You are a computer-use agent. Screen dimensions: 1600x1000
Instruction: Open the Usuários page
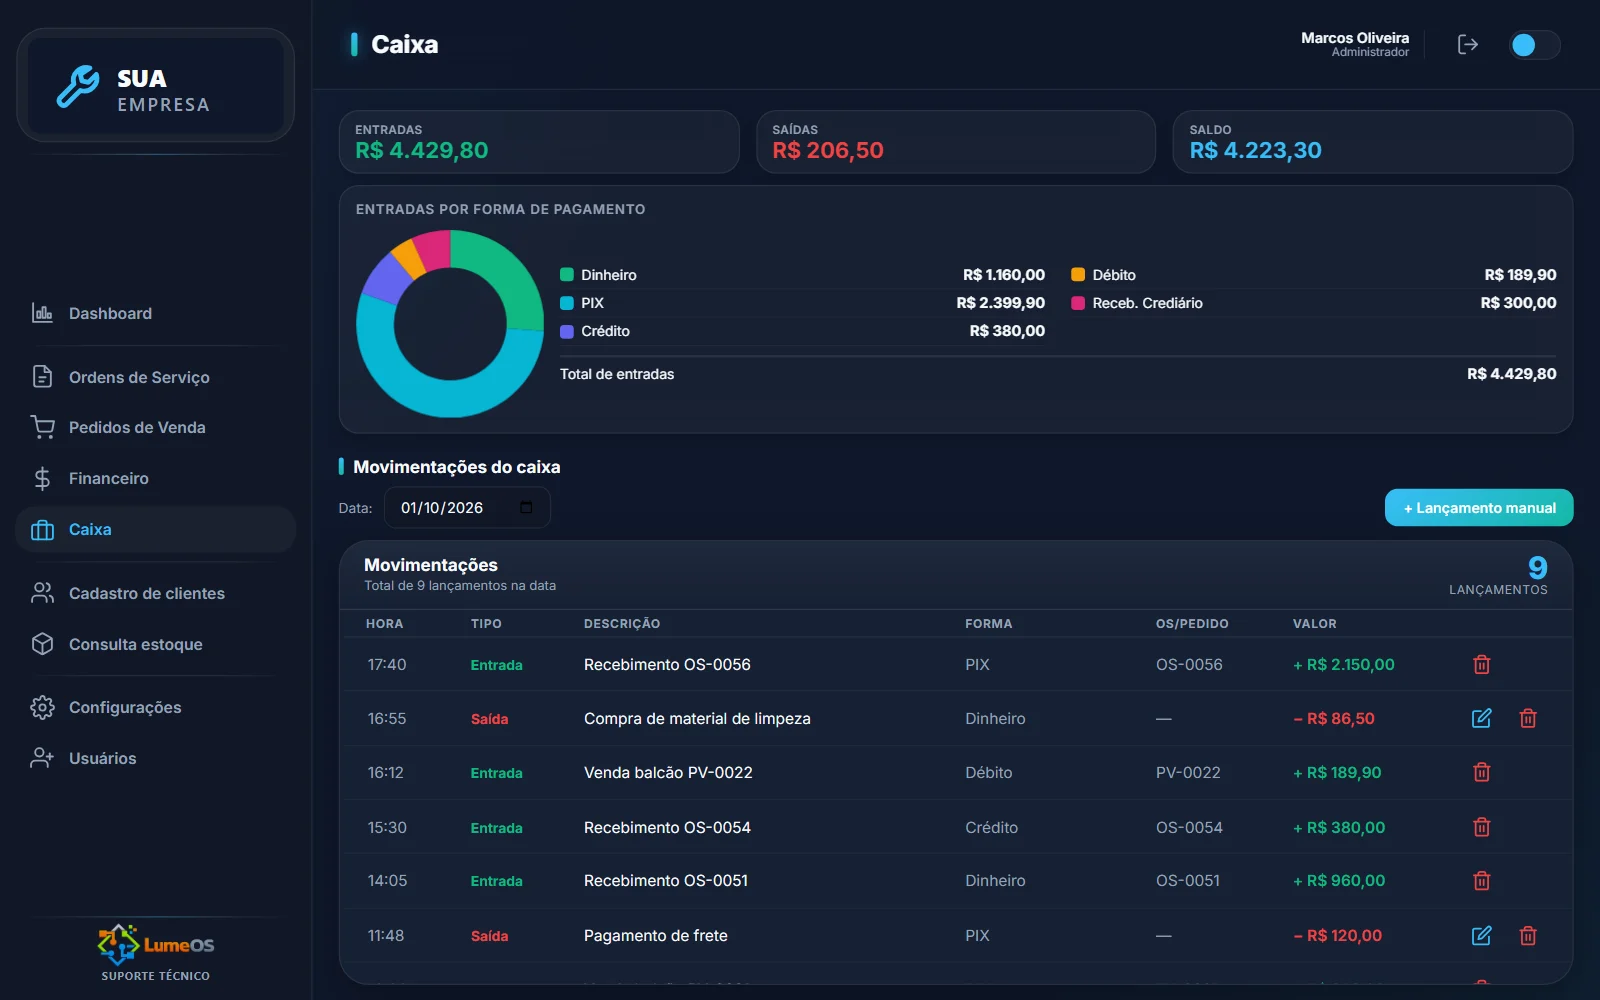(x=156, y=758)
